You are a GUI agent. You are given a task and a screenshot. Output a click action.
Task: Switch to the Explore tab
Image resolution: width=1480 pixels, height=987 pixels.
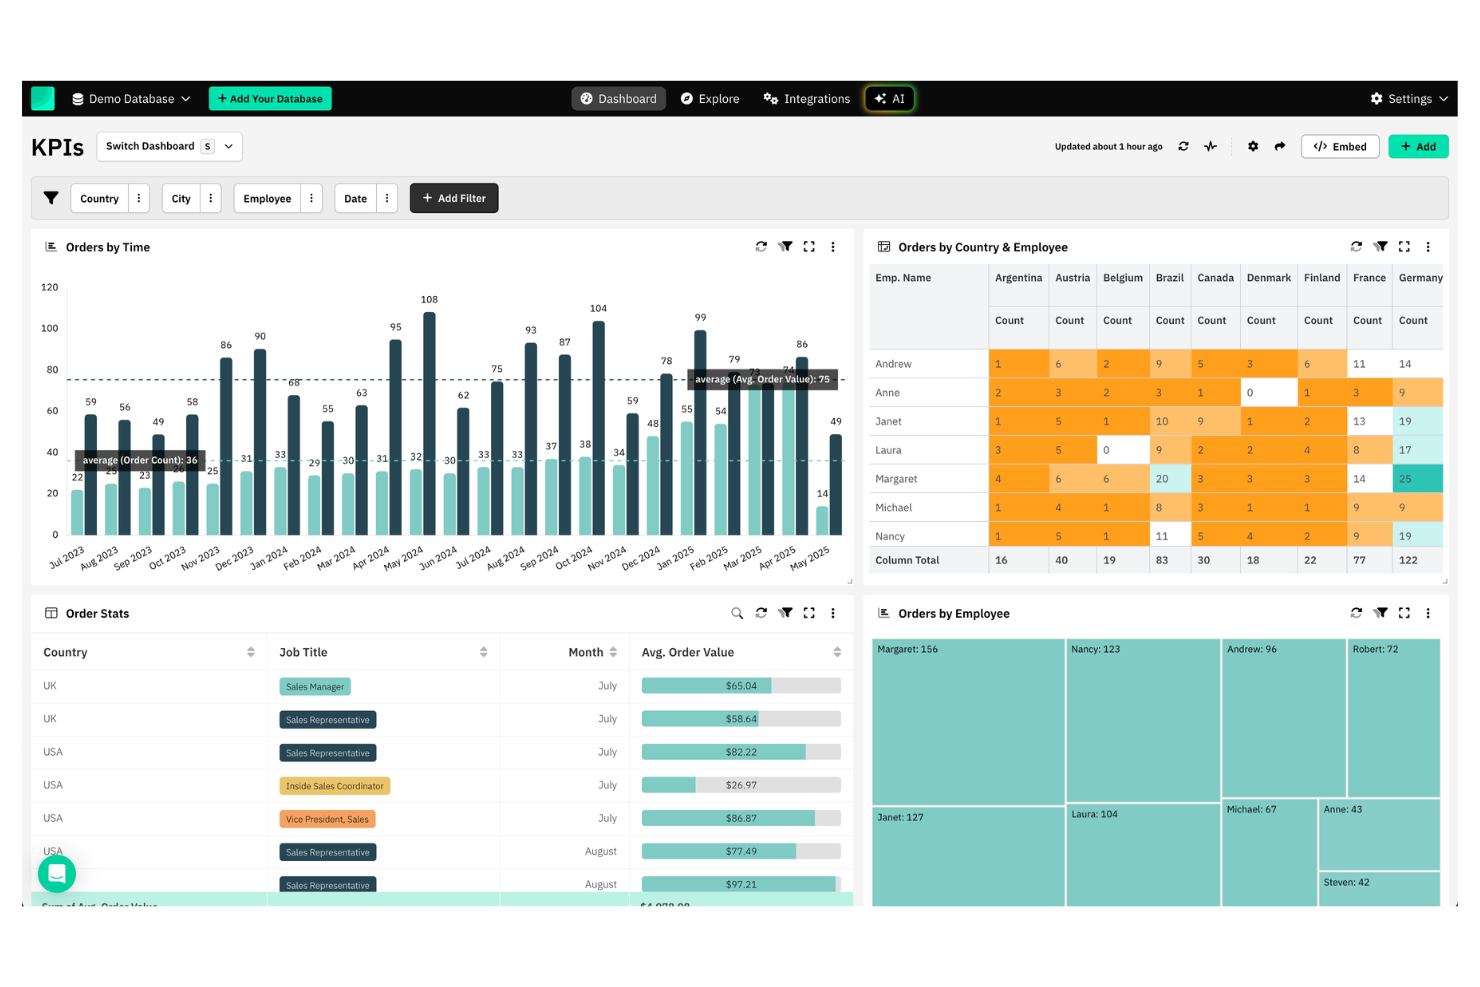(710, 98)
